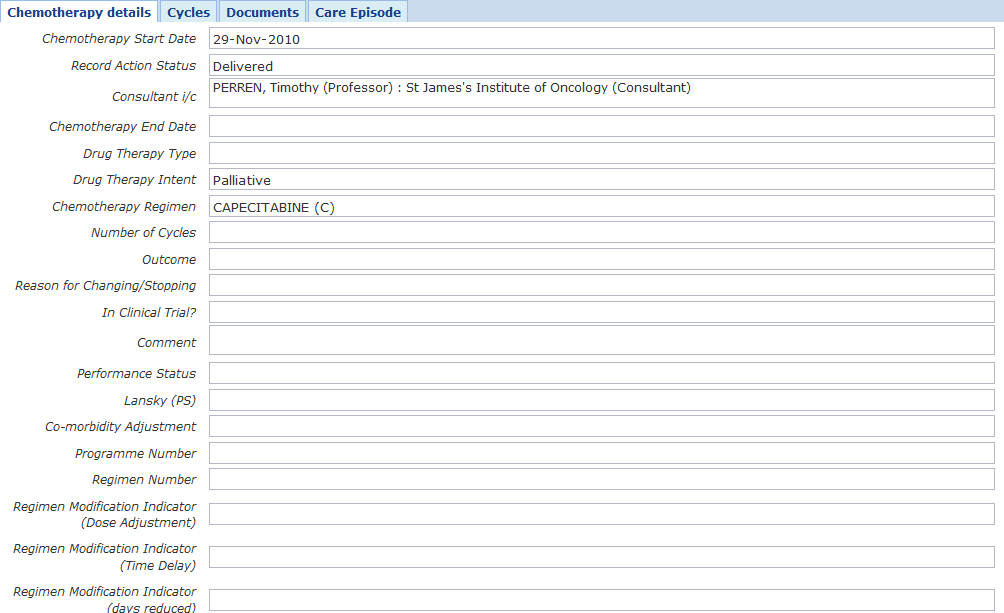Click the Chemotherapy details tab
The height and width of the screenshot is (613, 1004).
79,12
